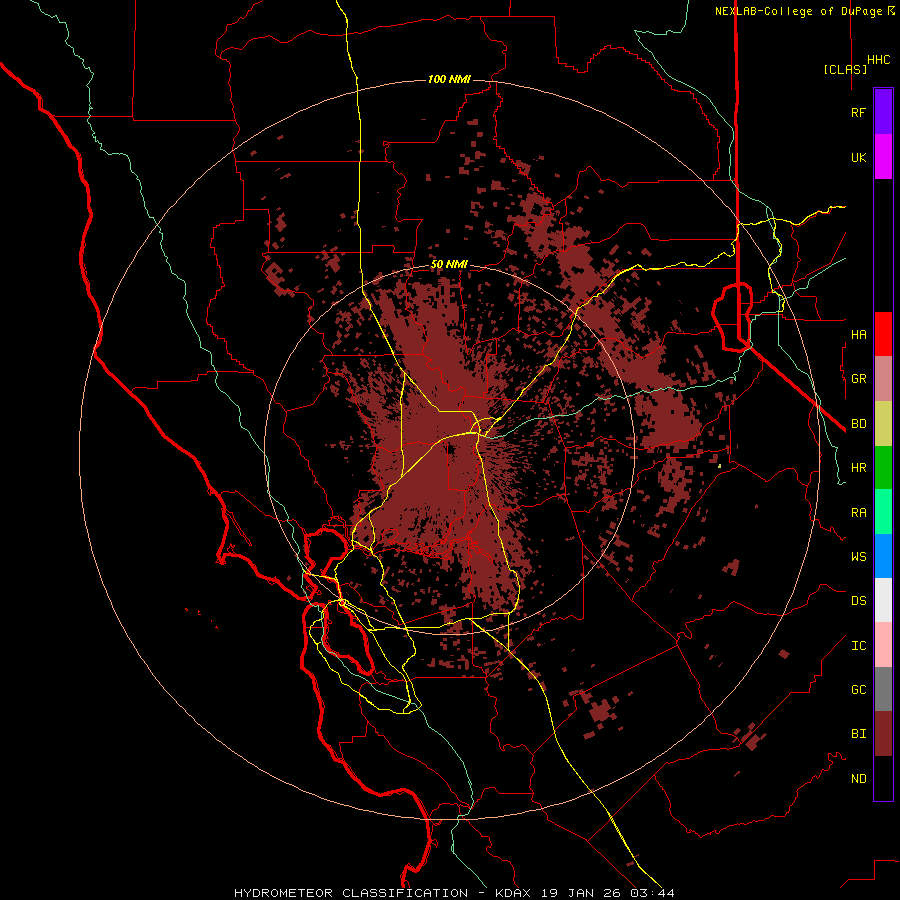Click the [CLAS] units label
The width and height of the screenshot is (900, 900).
tap(845, 69)
